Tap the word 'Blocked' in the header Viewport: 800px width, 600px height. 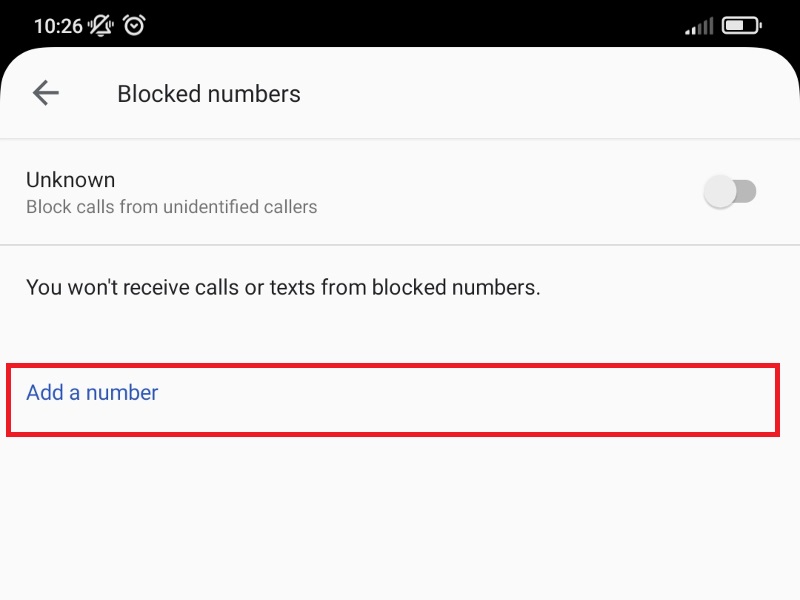point(157,94)
